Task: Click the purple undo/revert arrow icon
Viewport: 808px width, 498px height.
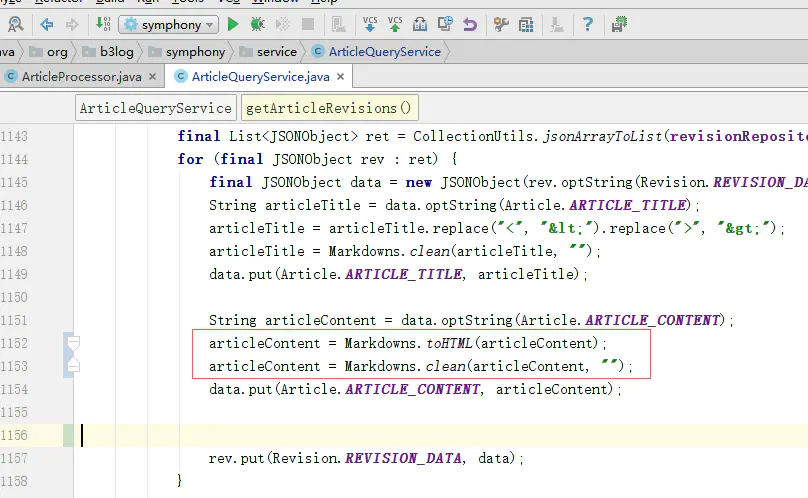Action: (x=469, y=24)
